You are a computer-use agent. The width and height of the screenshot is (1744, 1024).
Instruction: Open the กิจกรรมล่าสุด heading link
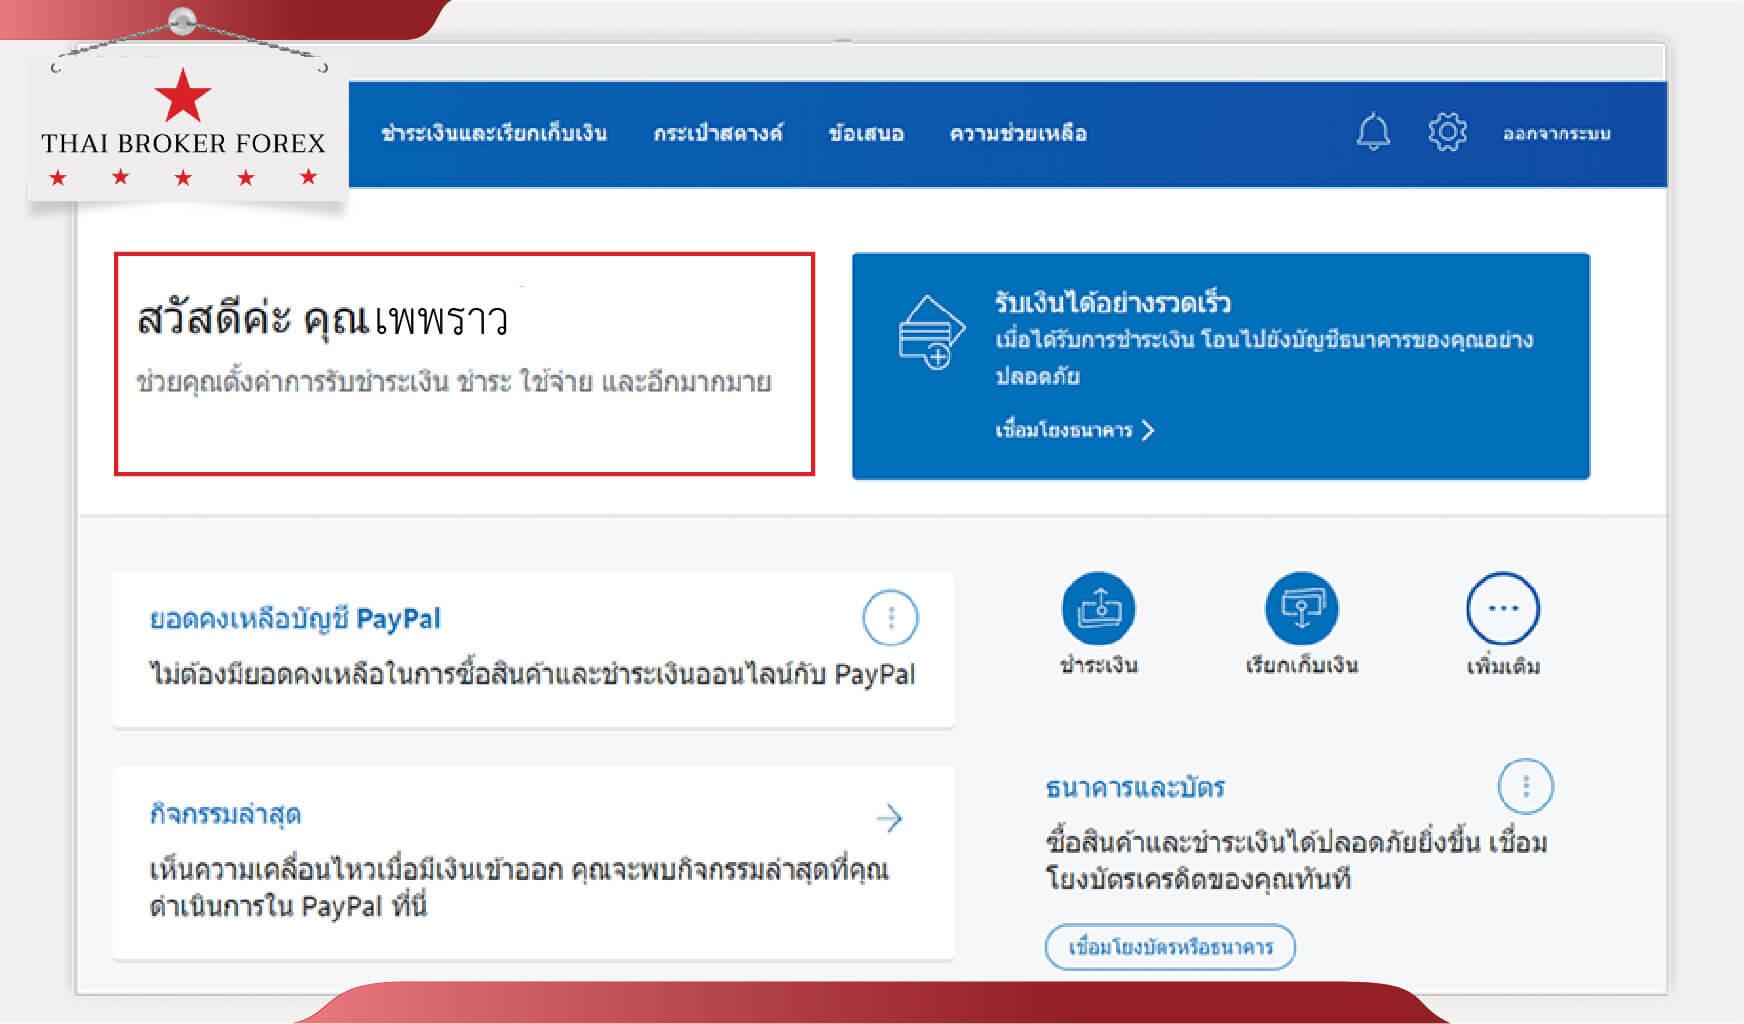click(x=225, y=814)
